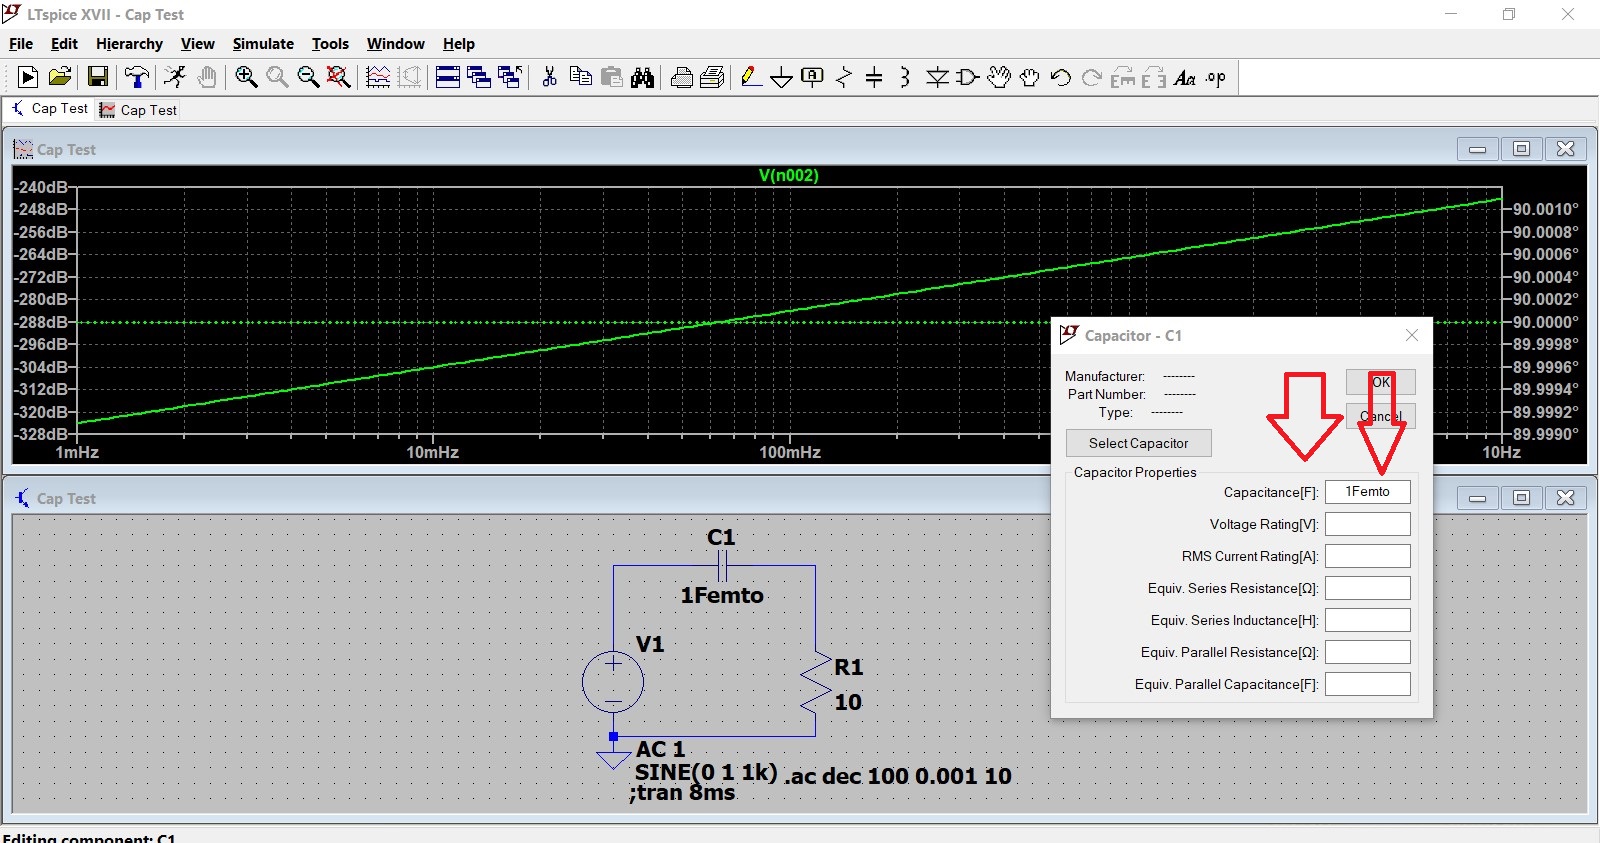Viewport: 1600px width, 843px height.
Task: Open the Tools menu
Action: click(x=330, y=44)
